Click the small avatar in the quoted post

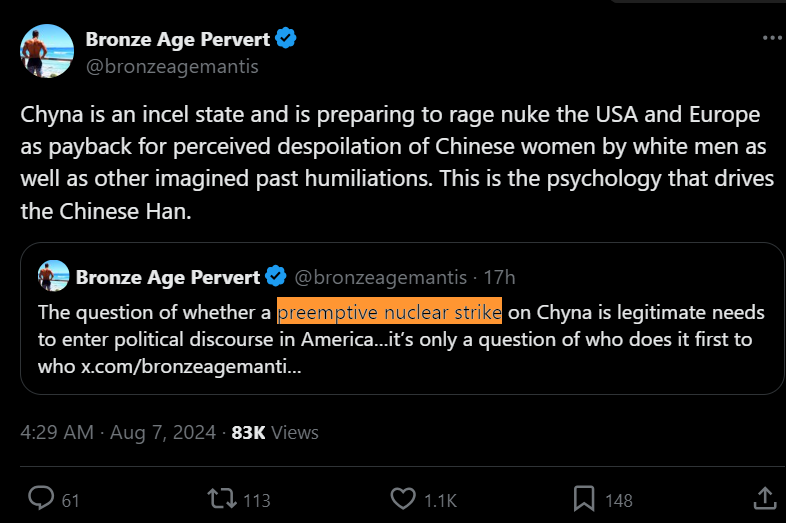[x=53, y=276]
